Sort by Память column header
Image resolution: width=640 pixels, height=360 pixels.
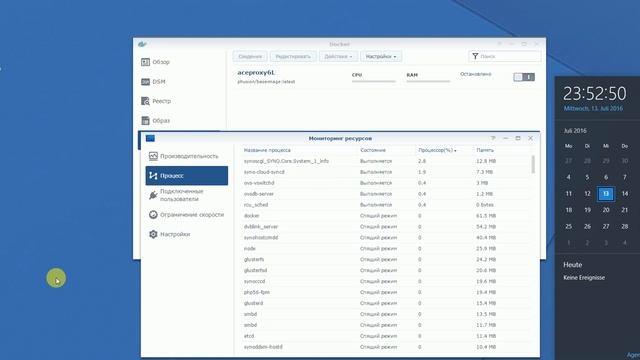(x=485, y=150)
